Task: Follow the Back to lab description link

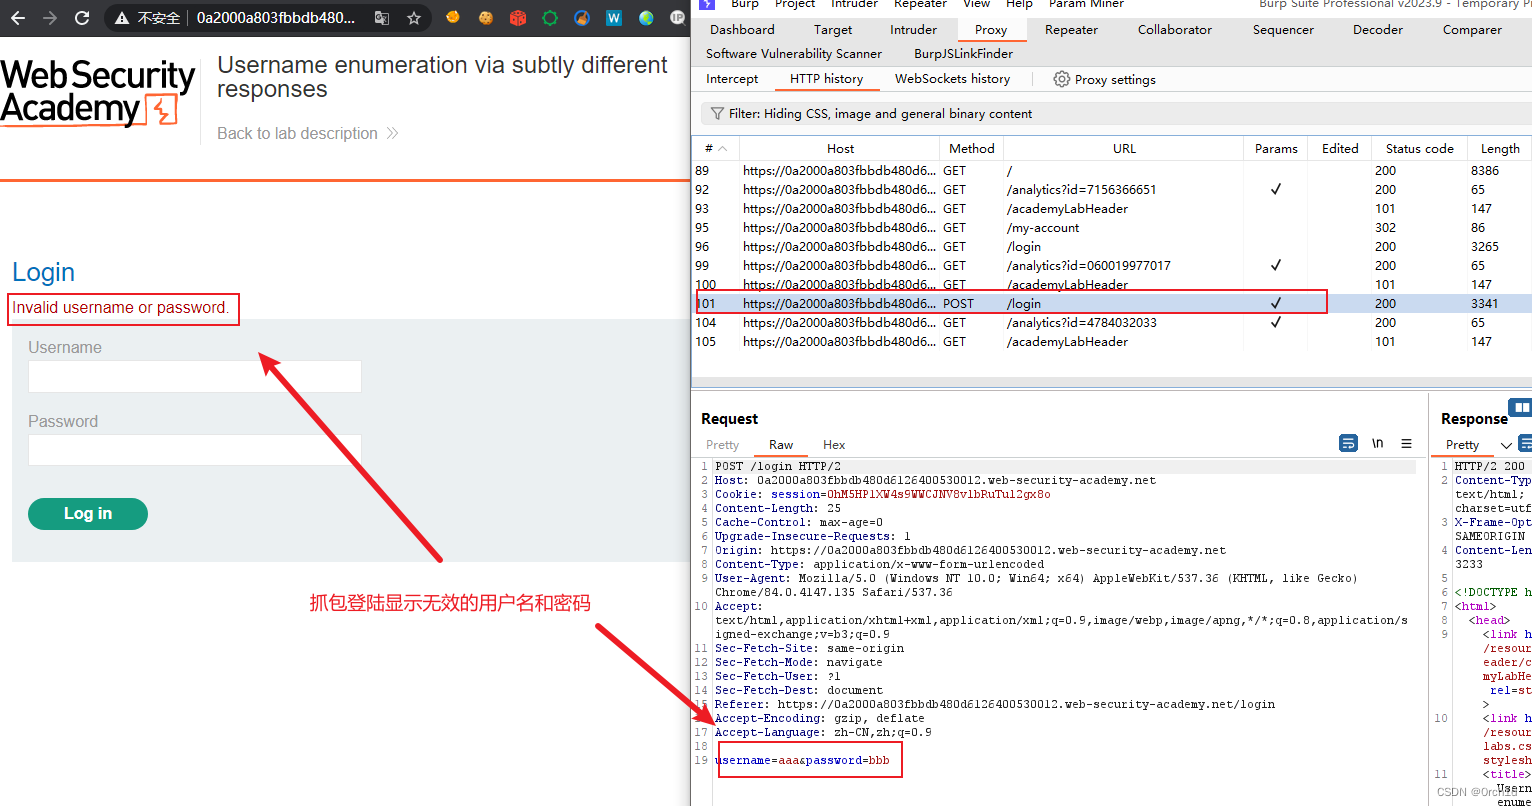Action: pyautogui.click(x=297, y=133)
